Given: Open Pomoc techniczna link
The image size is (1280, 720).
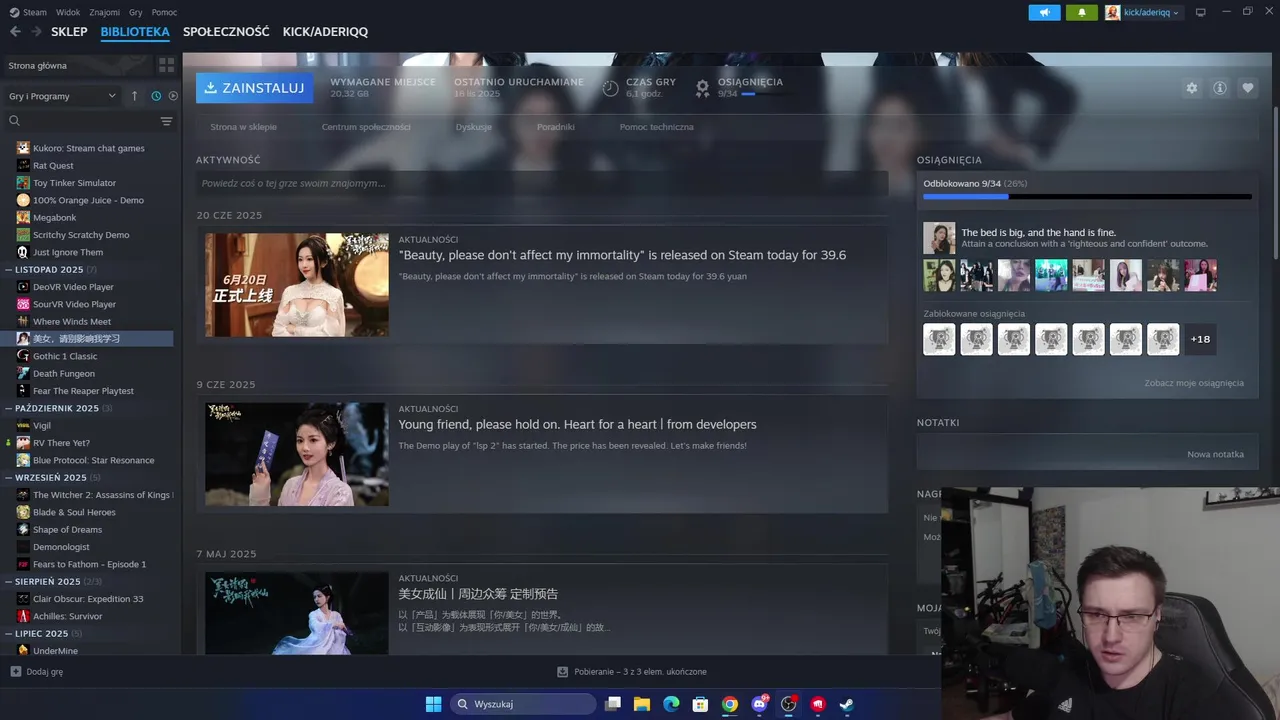Looking at the screenshot, I should tap(656, 127).
